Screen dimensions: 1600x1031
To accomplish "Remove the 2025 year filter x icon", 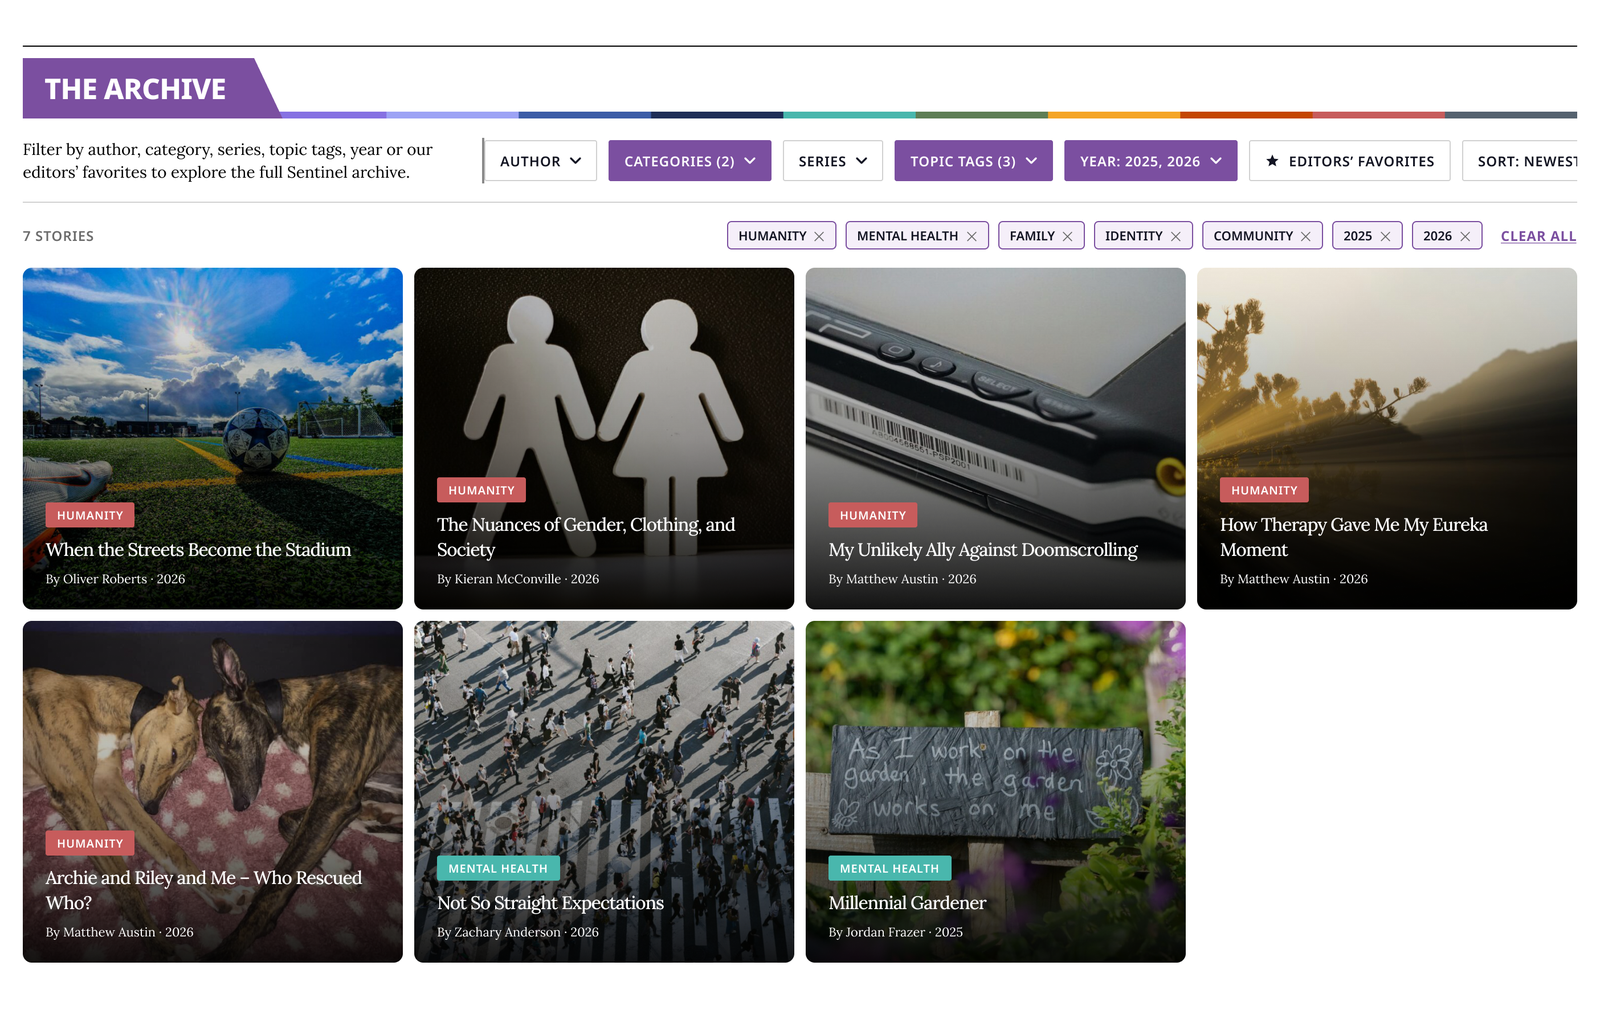I will pos(1385,236).
